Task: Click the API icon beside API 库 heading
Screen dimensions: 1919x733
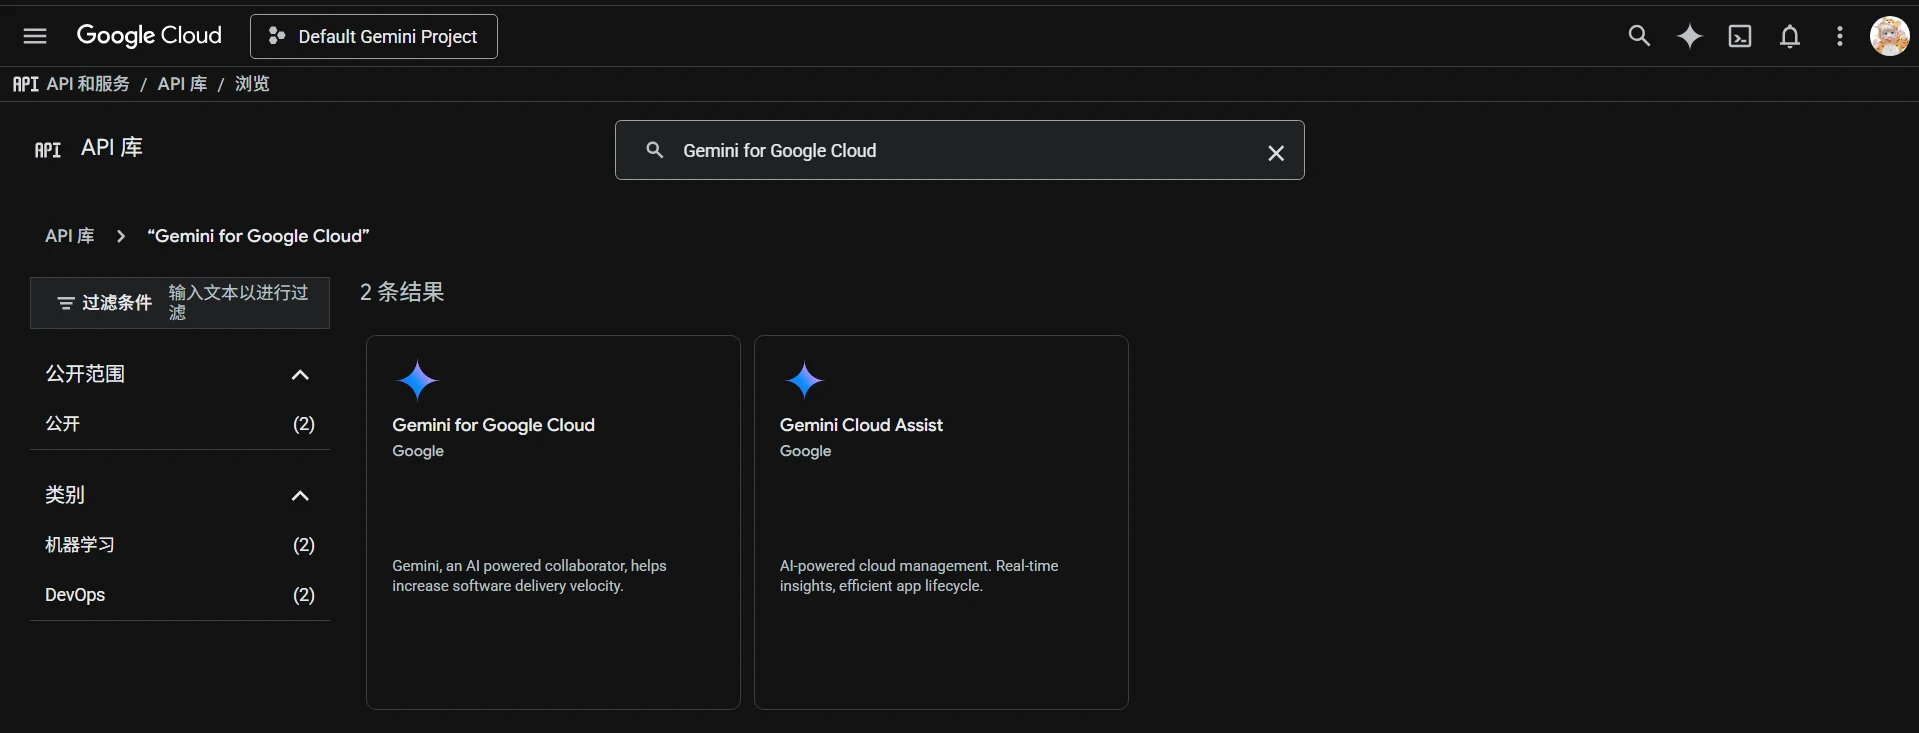Action: point(48,150)
